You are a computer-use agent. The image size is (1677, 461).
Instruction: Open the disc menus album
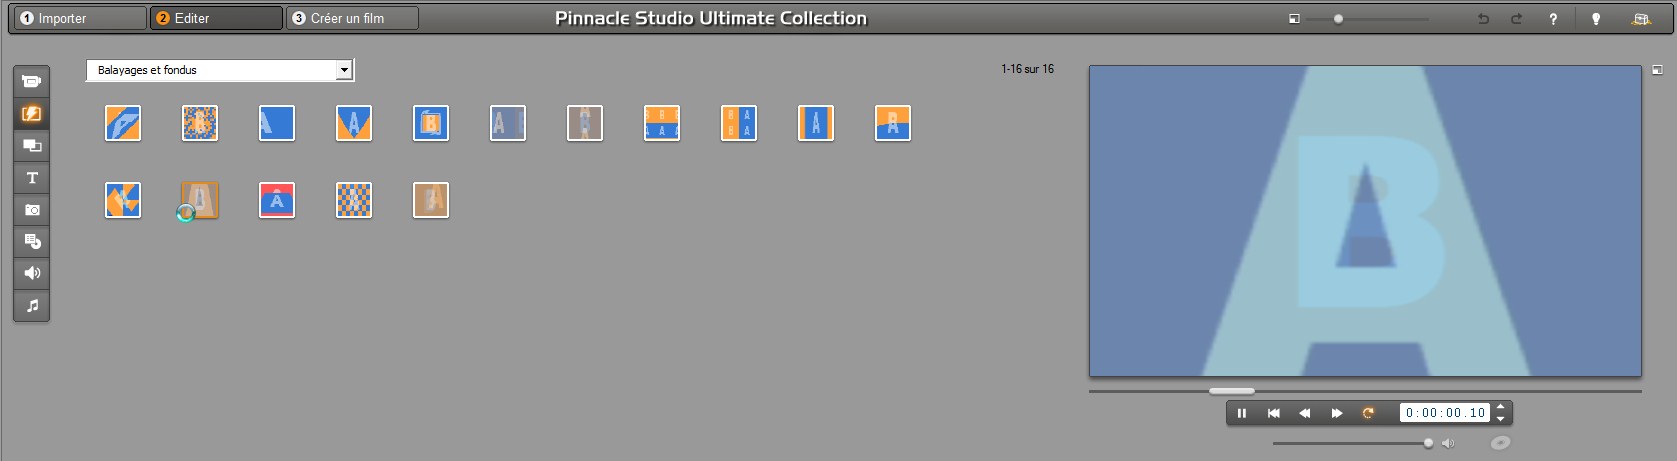32,242
